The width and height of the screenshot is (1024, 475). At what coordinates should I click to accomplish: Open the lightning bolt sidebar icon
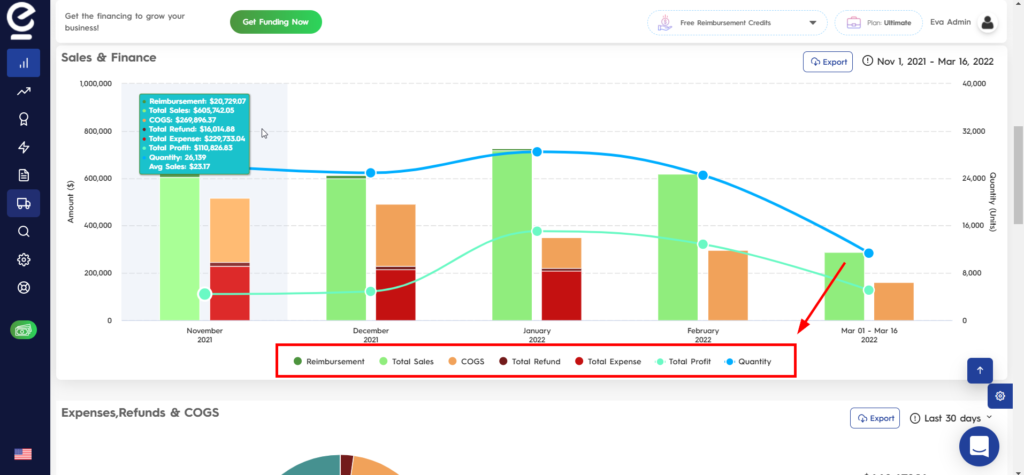click(24, 147)
